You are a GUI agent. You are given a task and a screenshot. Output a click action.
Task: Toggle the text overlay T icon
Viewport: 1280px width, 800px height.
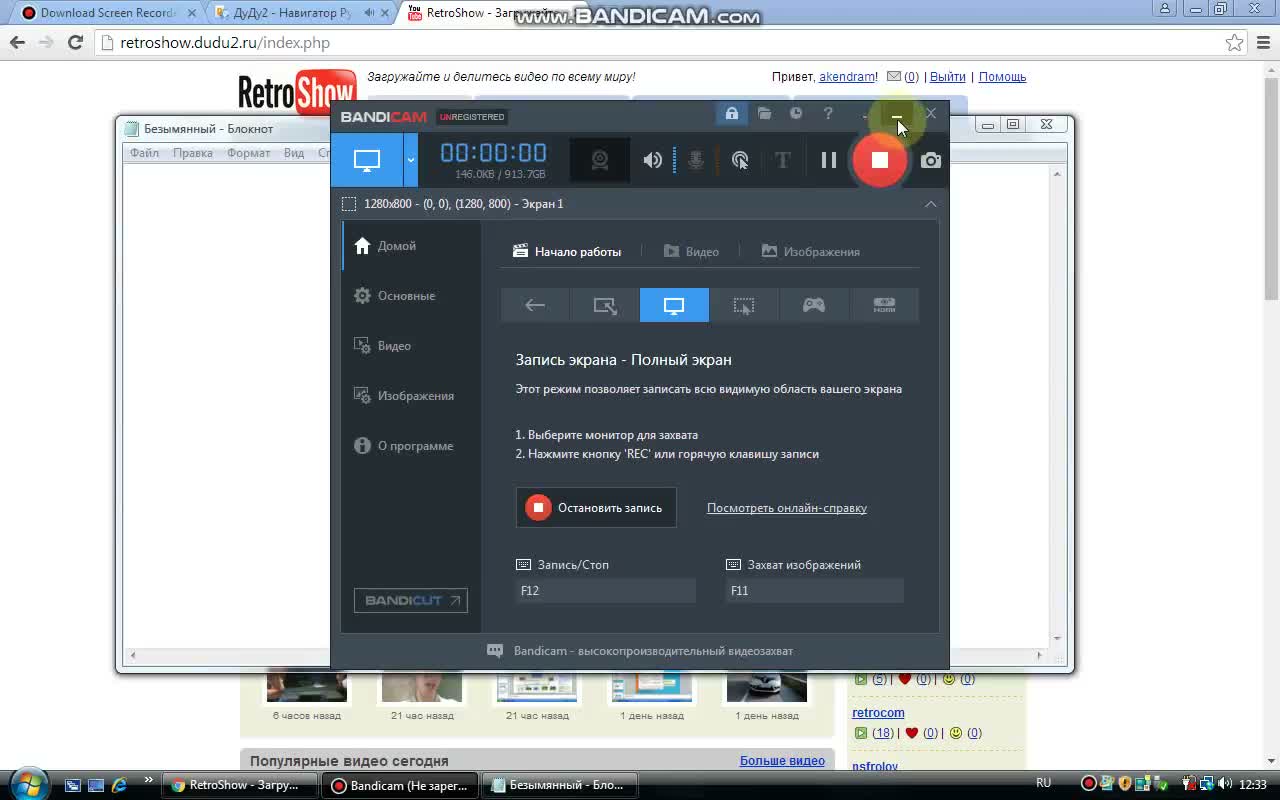[x=783, y=160]
